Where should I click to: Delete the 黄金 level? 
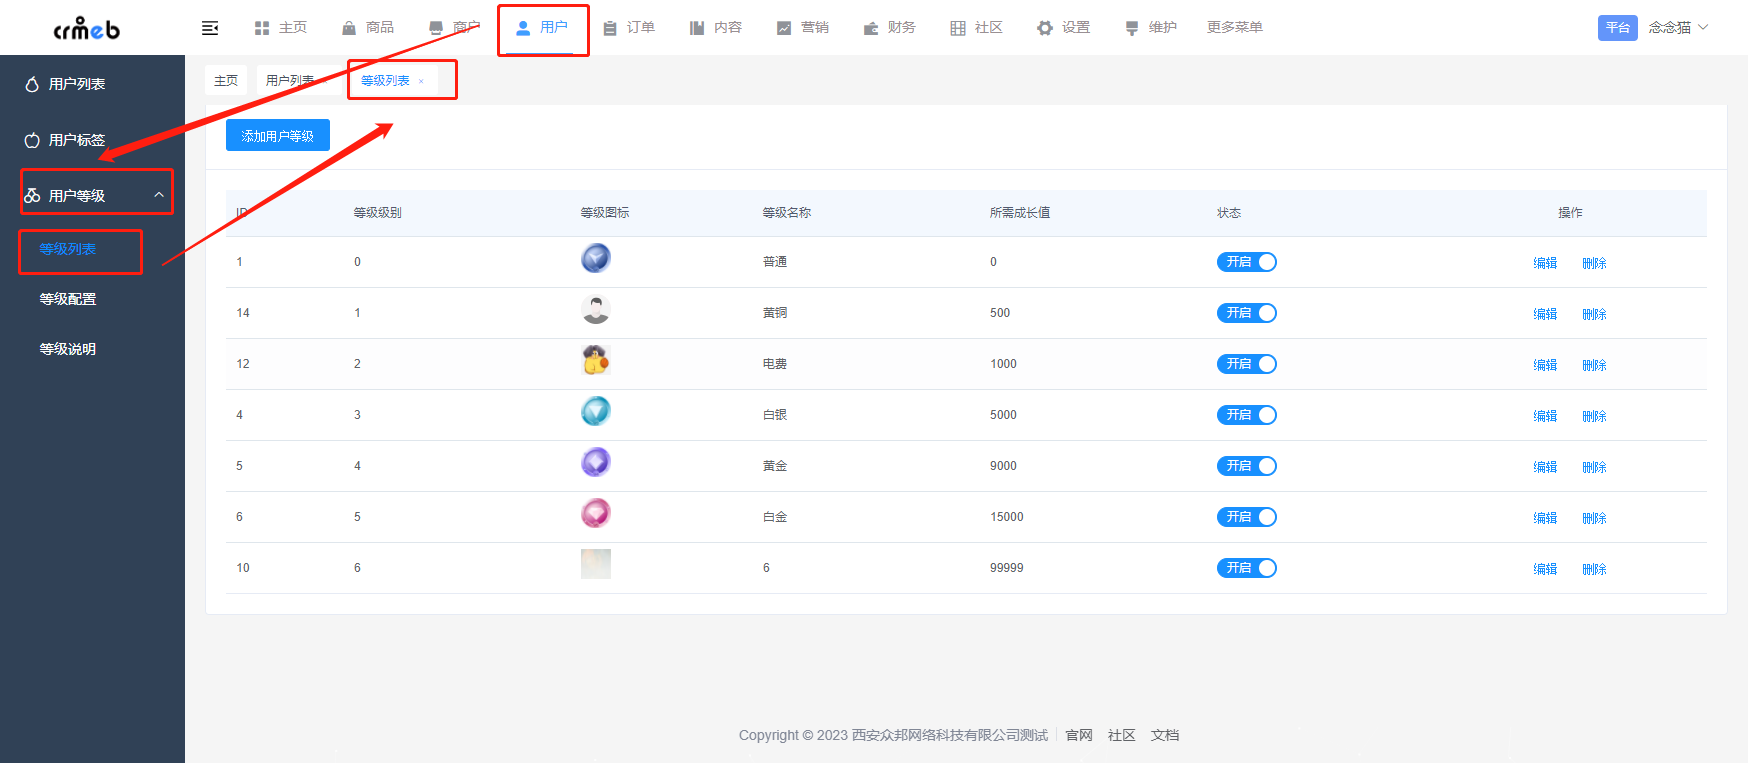(x=1594, y=467)
